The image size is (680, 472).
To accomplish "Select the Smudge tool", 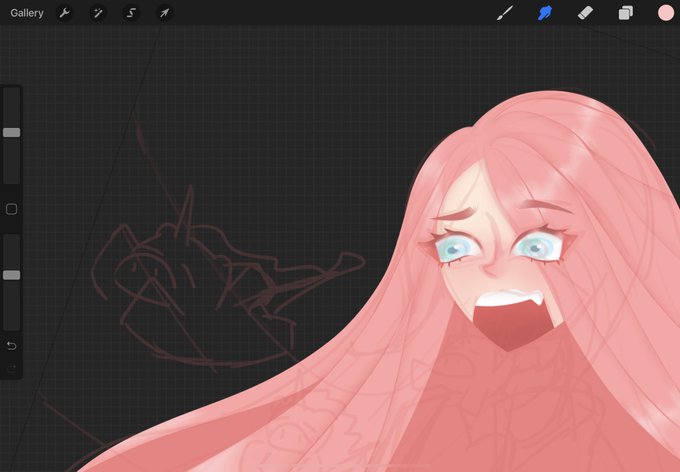I will coord(545,13).
